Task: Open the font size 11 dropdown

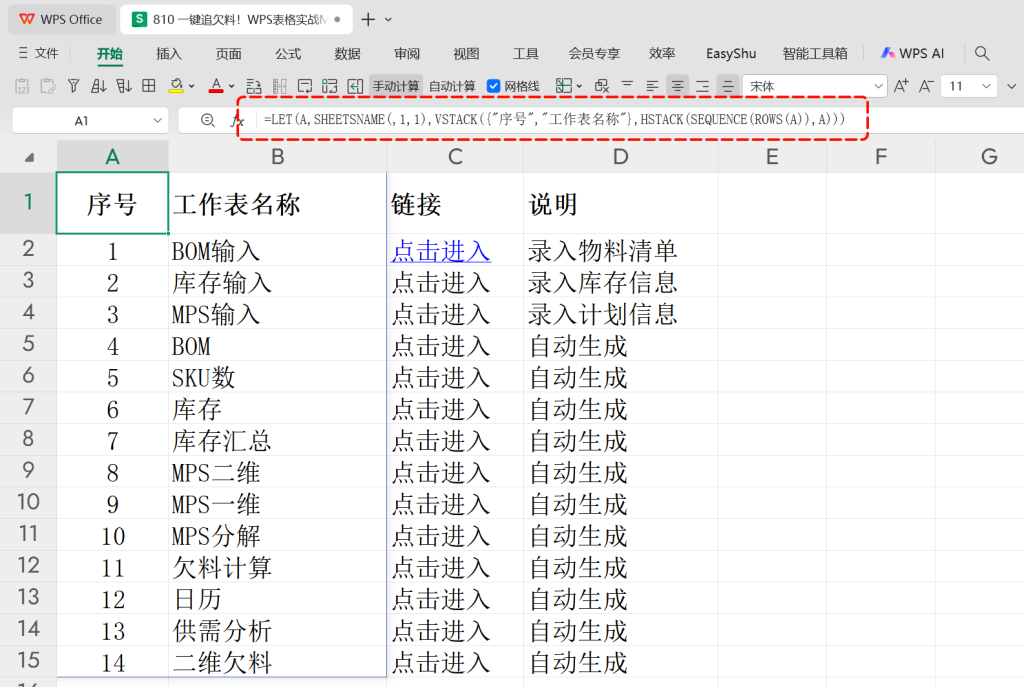Action: [986, 86]
